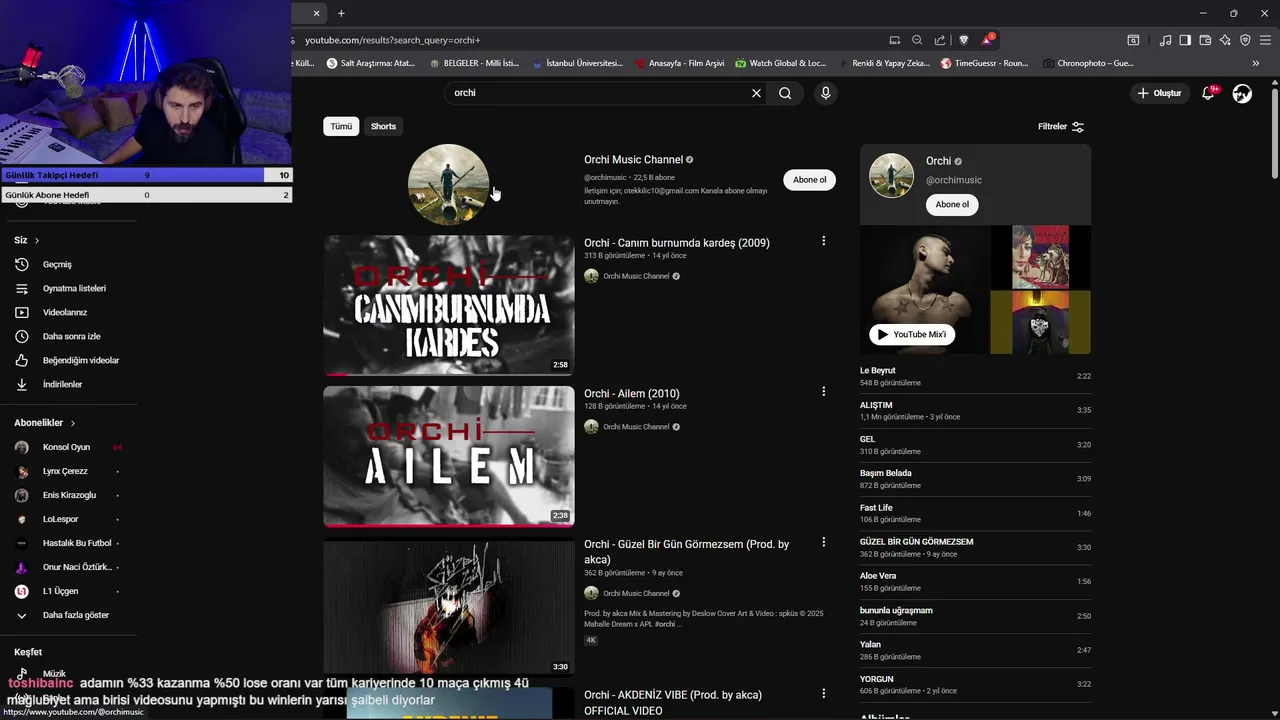This screenshot has width=1280, height=720.
Task: Clear the YouTube search box text
Action: 756,93
